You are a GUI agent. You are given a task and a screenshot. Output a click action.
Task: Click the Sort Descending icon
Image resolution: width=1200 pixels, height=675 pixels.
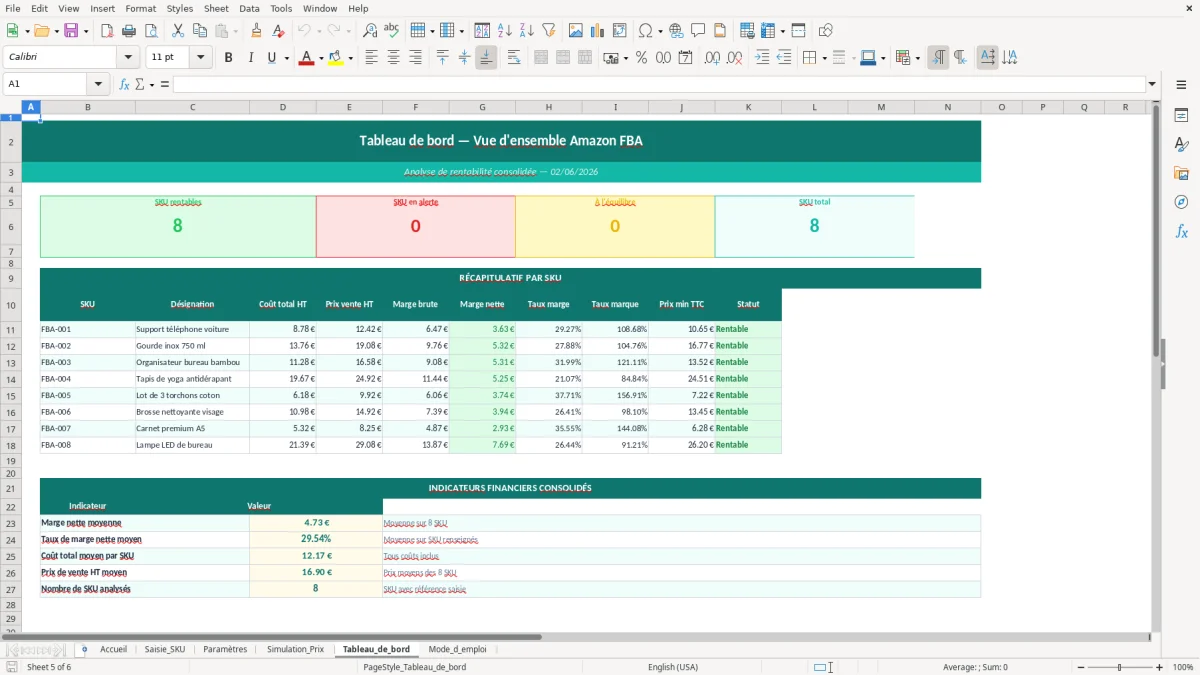[526, 31]
